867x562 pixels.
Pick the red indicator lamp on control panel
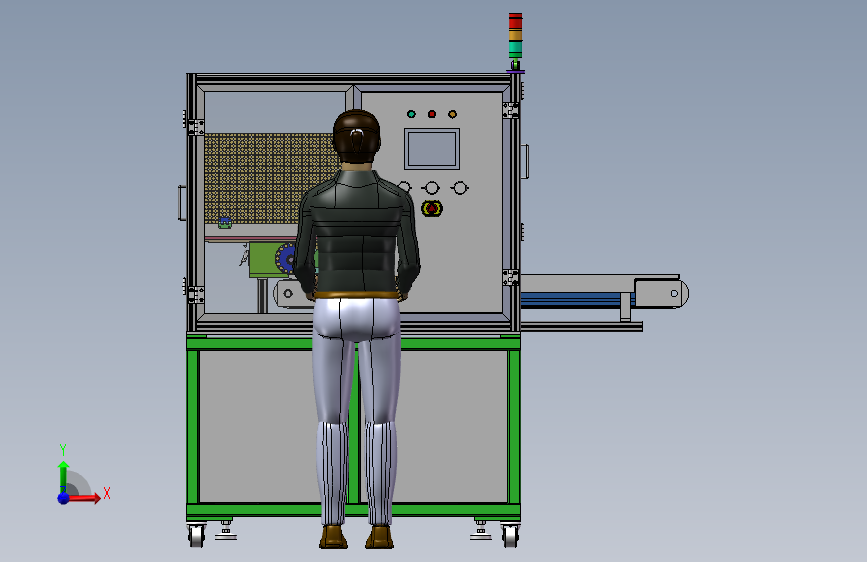pyautogui.click(x=432, y=114)
